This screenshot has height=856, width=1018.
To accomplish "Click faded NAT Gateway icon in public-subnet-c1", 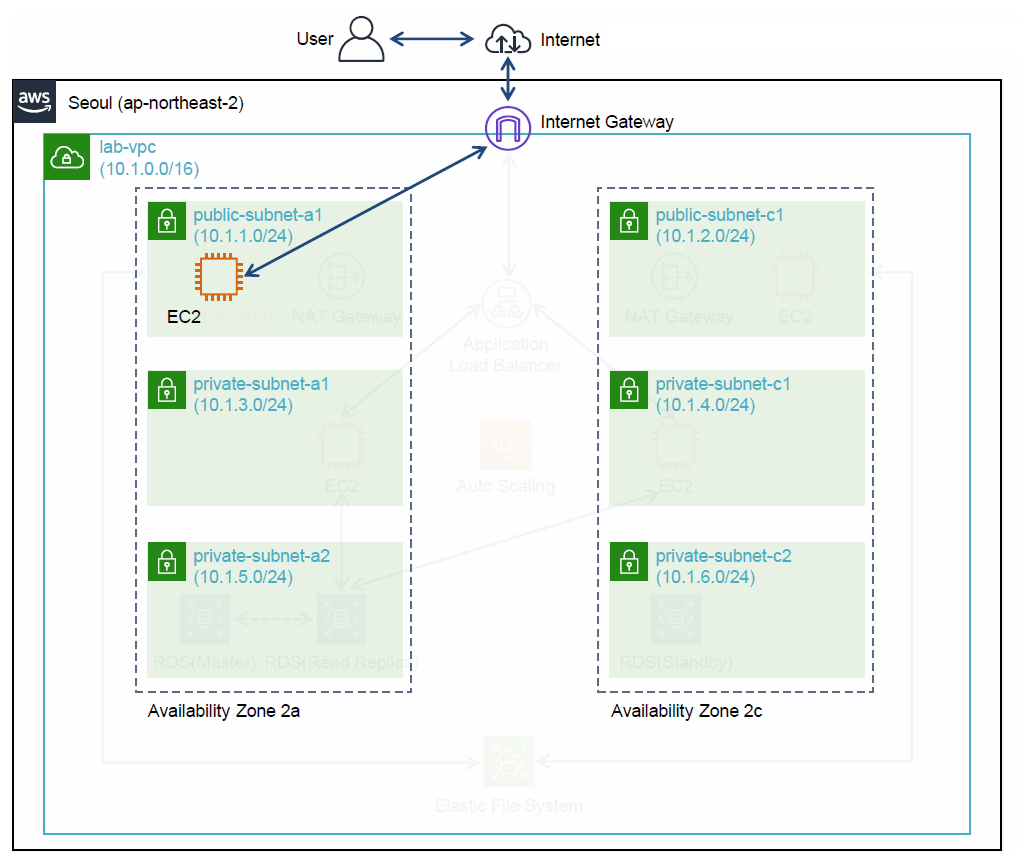I will (675, 277).
